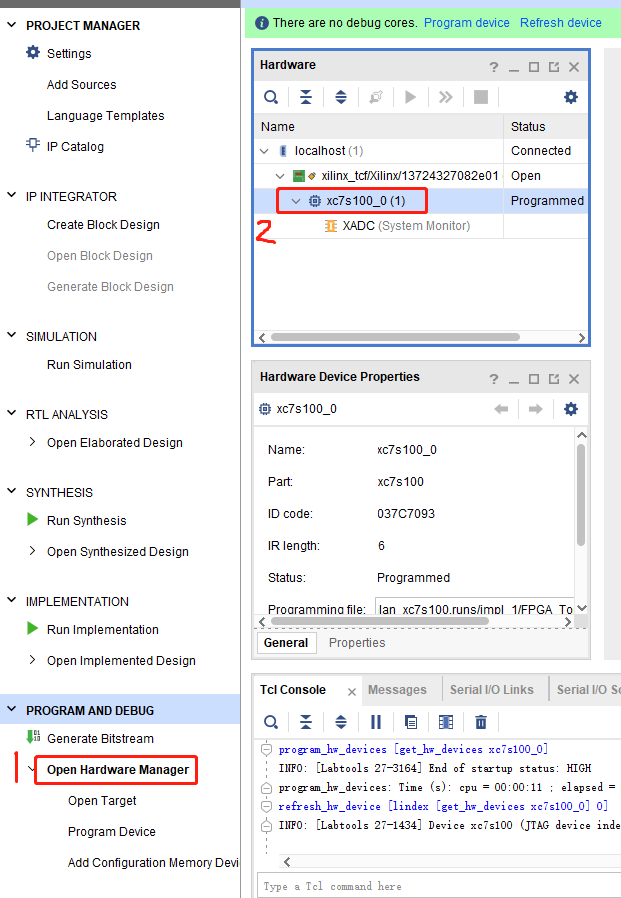Expand Open Elaborated Design
The height and width of the screenshot is (898, 621).
[x=32, y=442]
